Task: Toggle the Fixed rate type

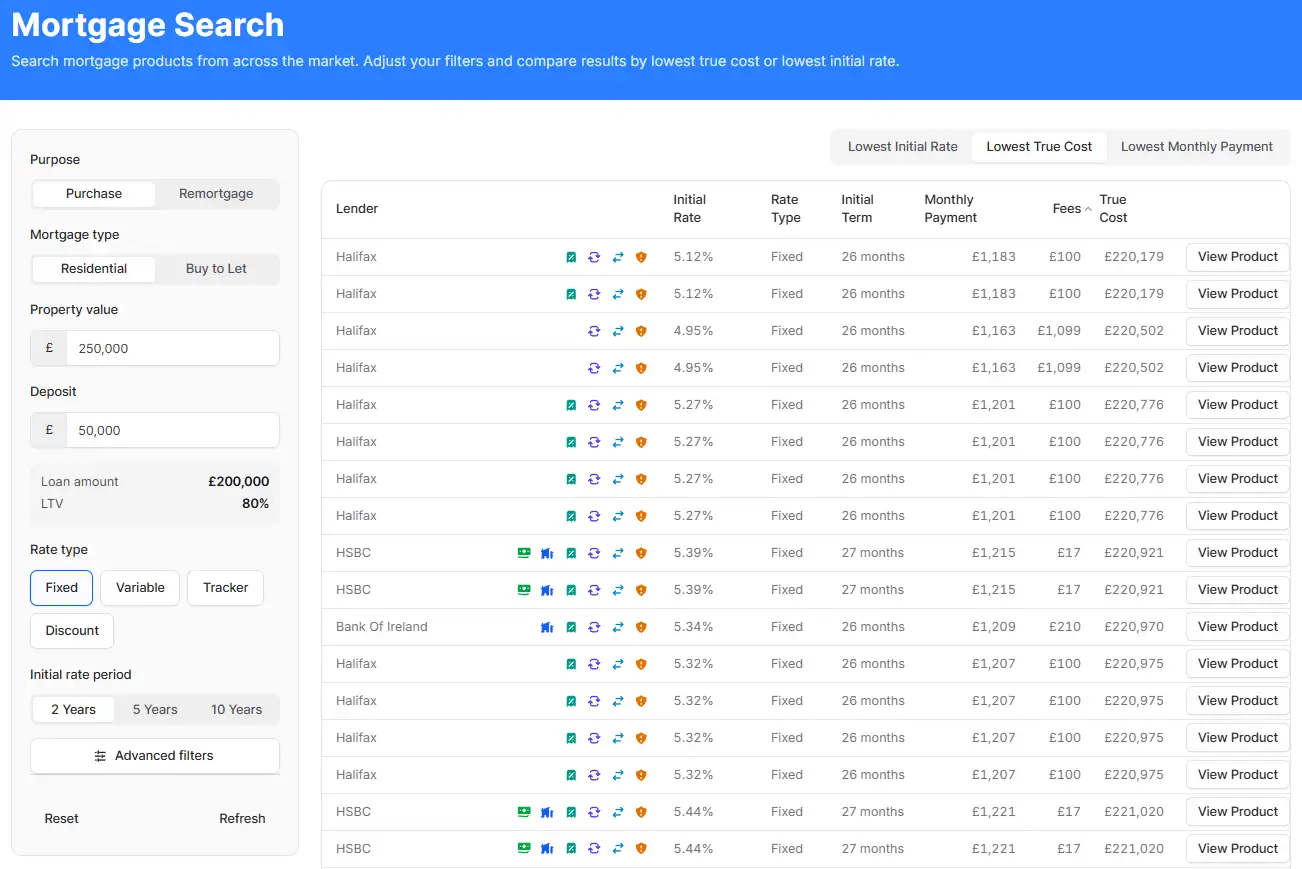Action: pyautogui.click(x=61, y=588)
